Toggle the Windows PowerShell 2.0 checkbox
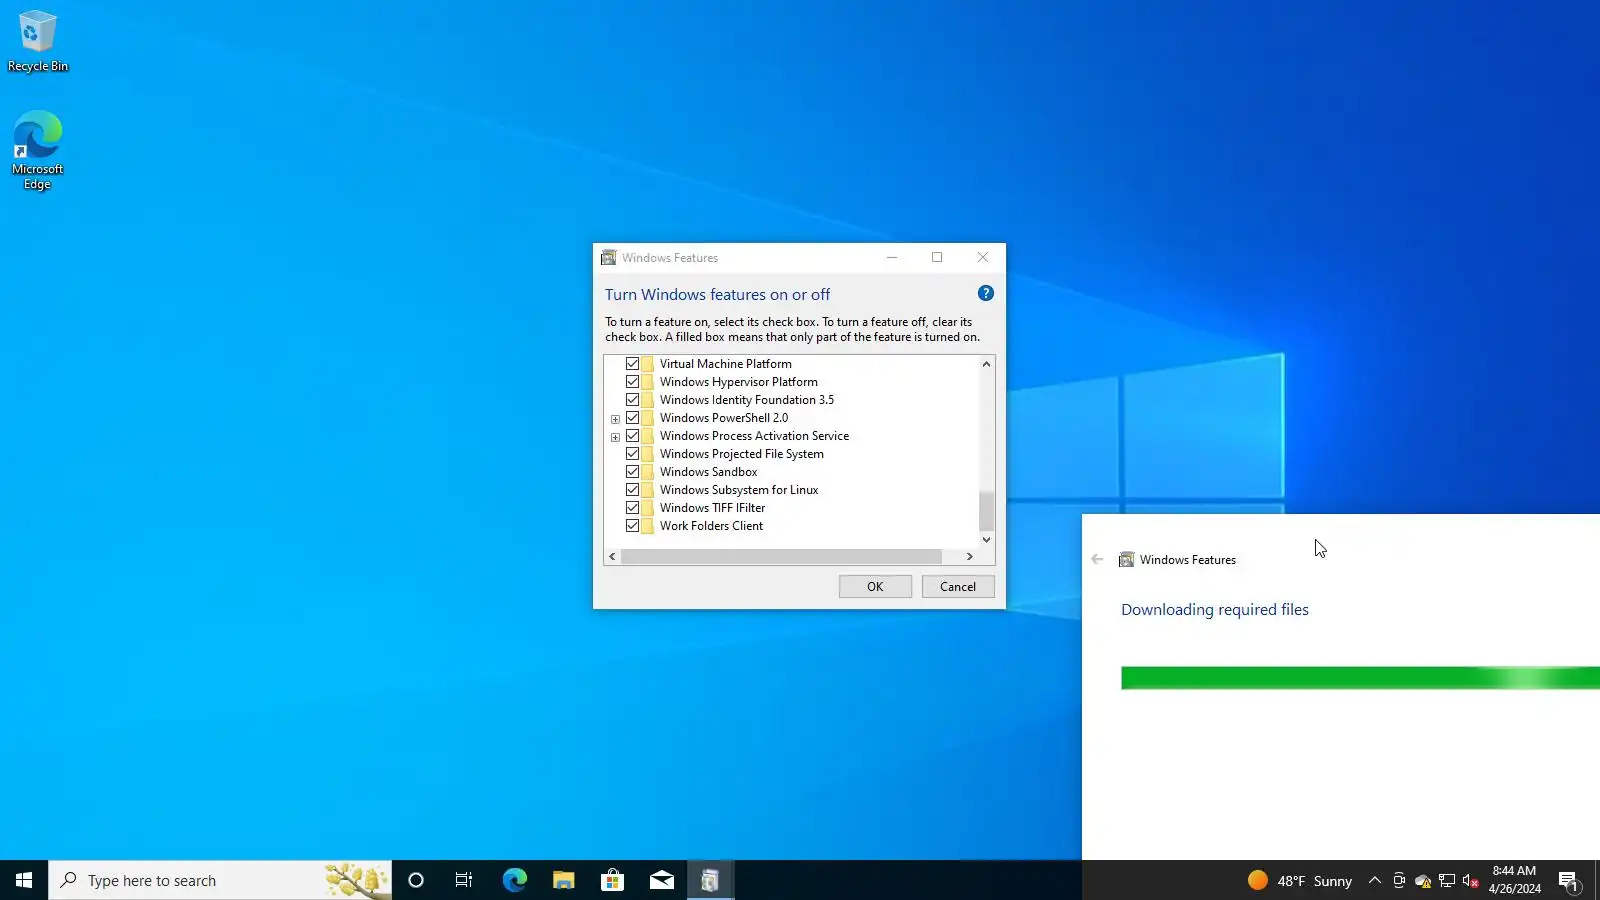 click(x=632, y=418)
